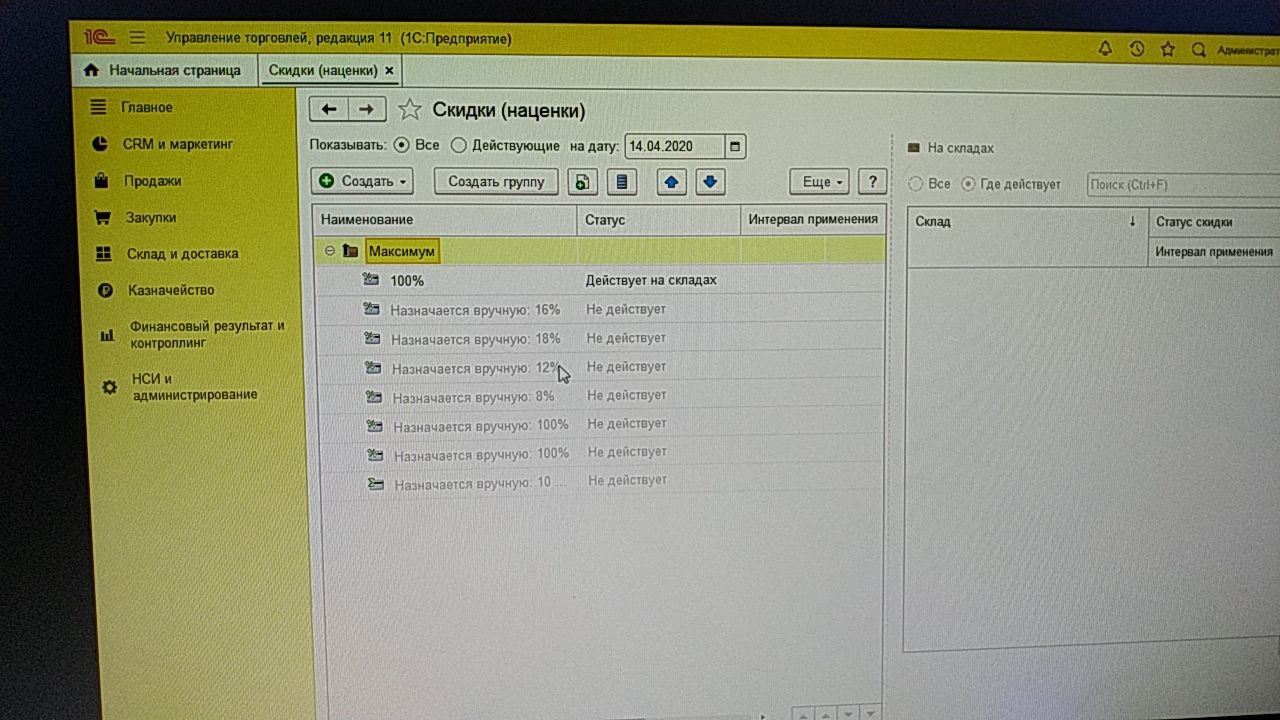This screenshot has width=1280, height=720.
Task: Open the Склад и доставка section
Action: pos(182,254)
